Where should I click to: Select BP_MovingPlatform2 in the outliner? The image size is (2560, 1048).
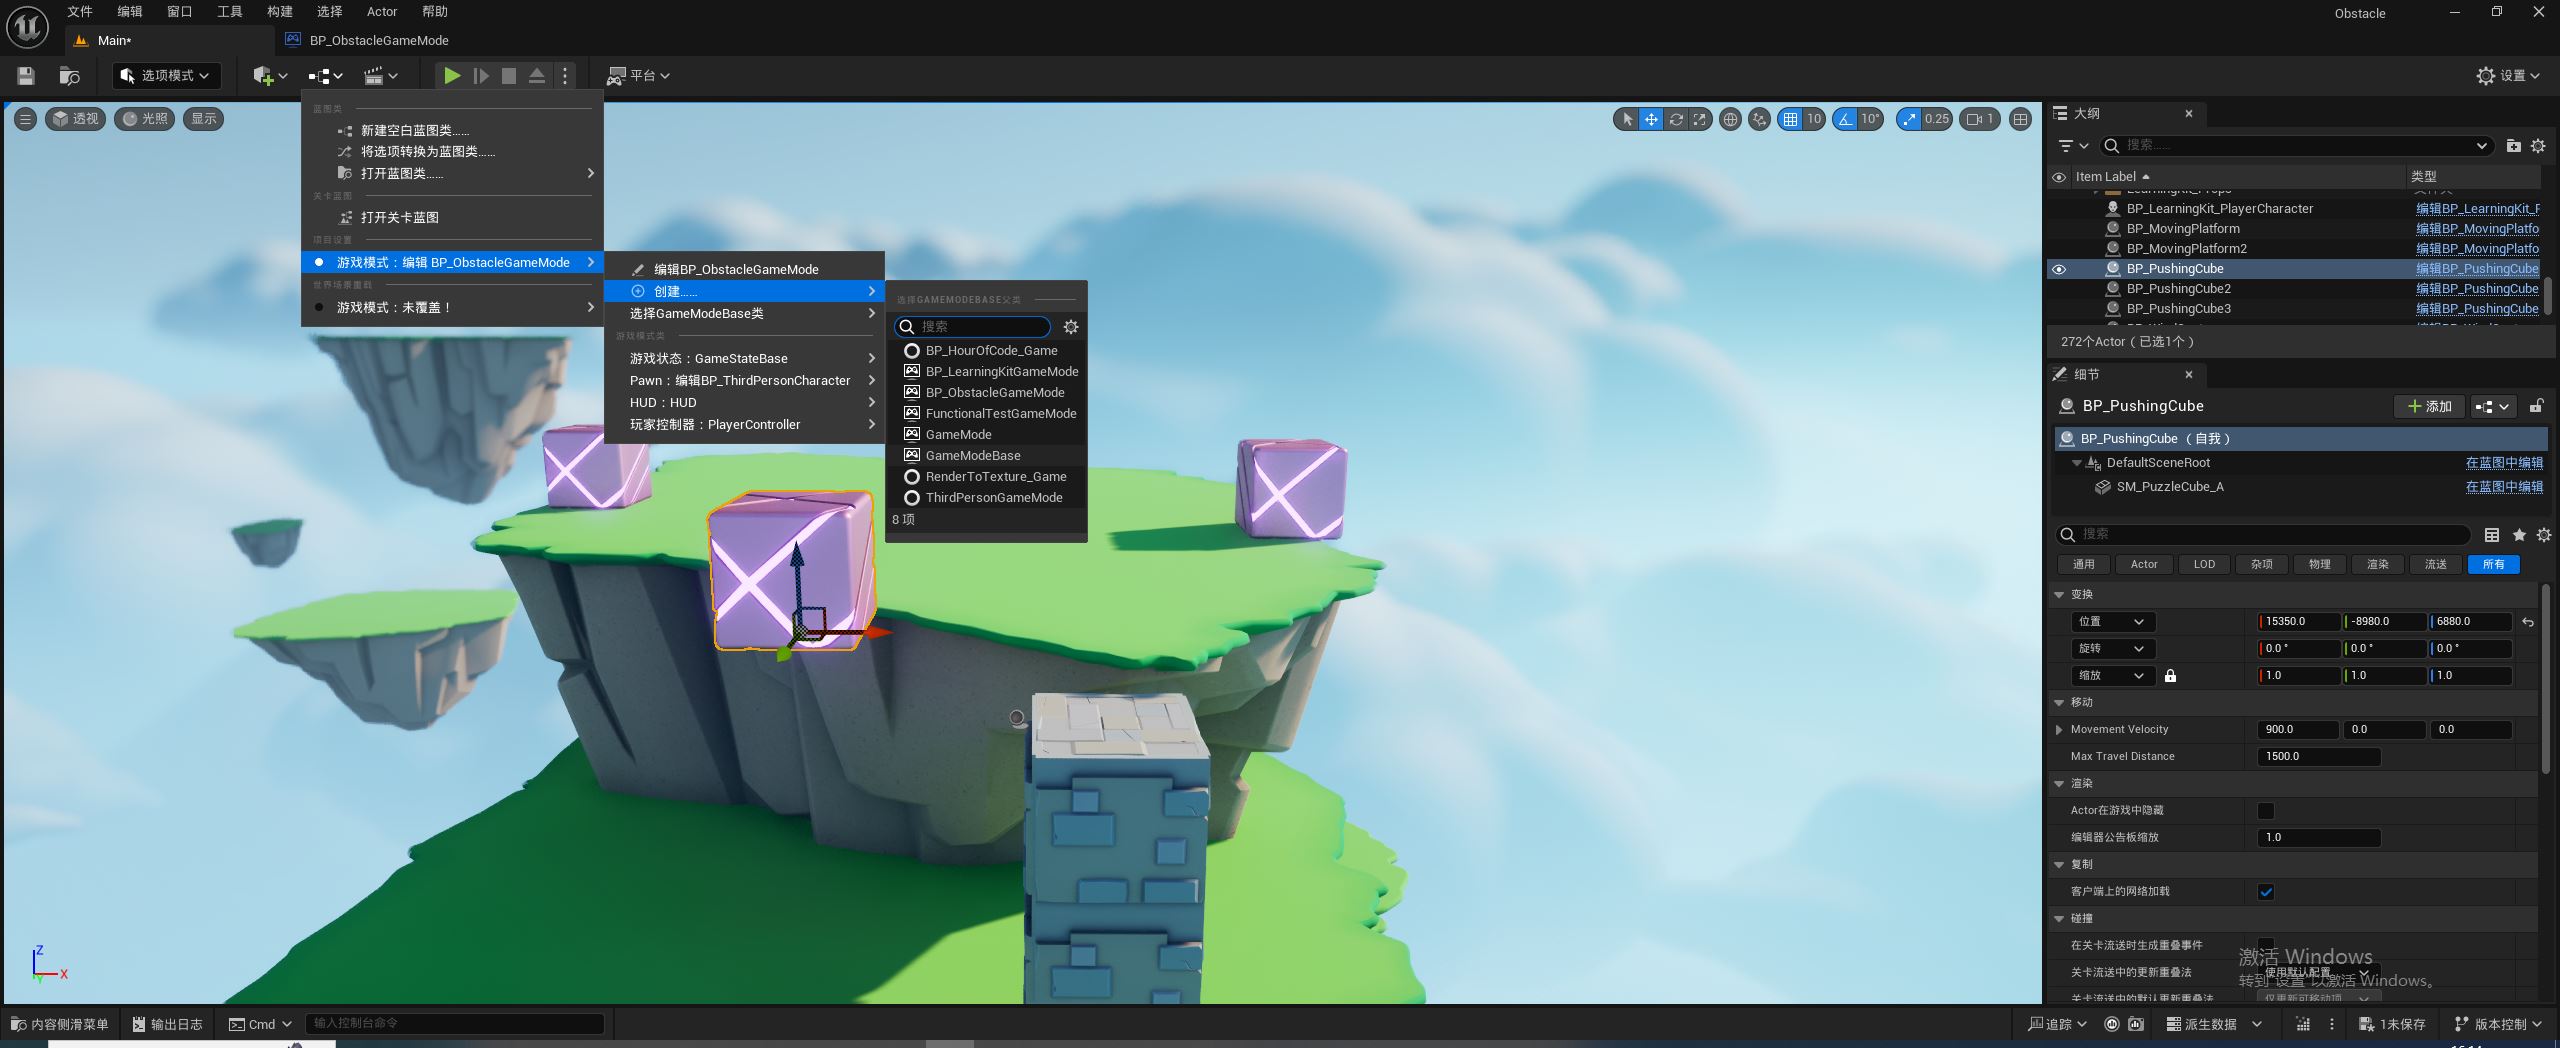pyautogui.click(x=2186, y=249)
